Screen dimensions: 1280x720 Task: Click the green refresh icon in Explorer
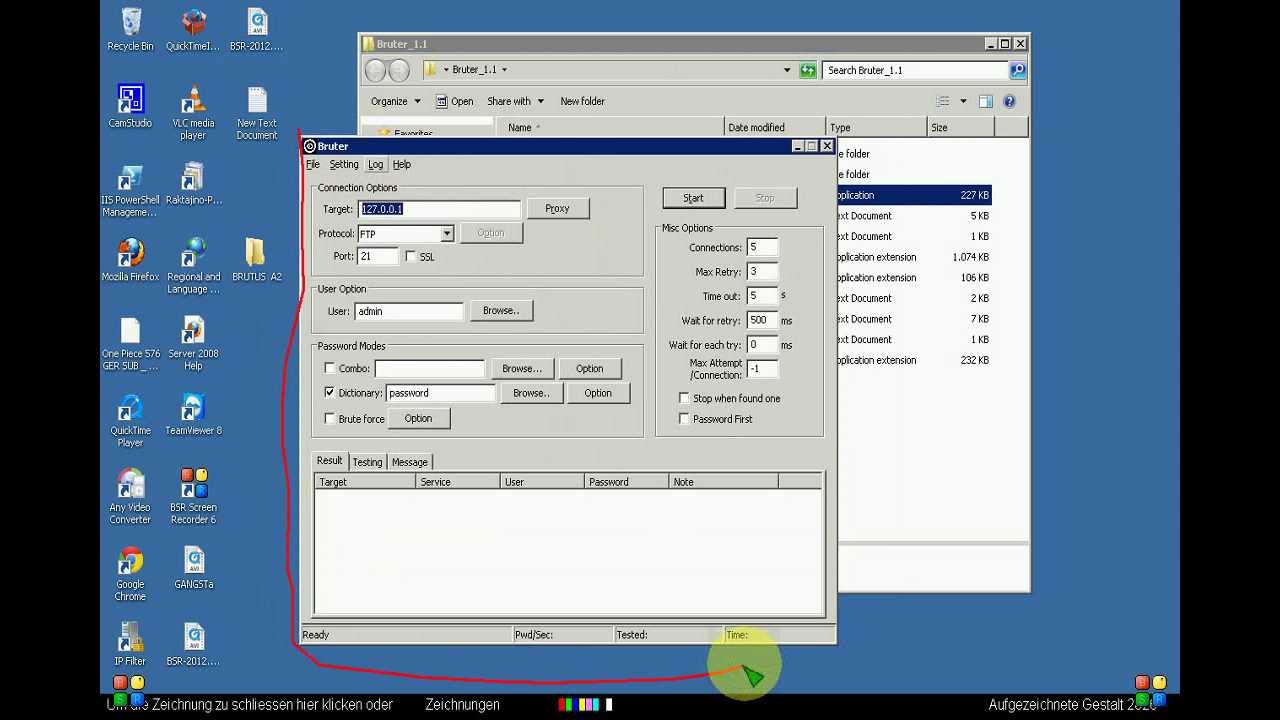808,70
